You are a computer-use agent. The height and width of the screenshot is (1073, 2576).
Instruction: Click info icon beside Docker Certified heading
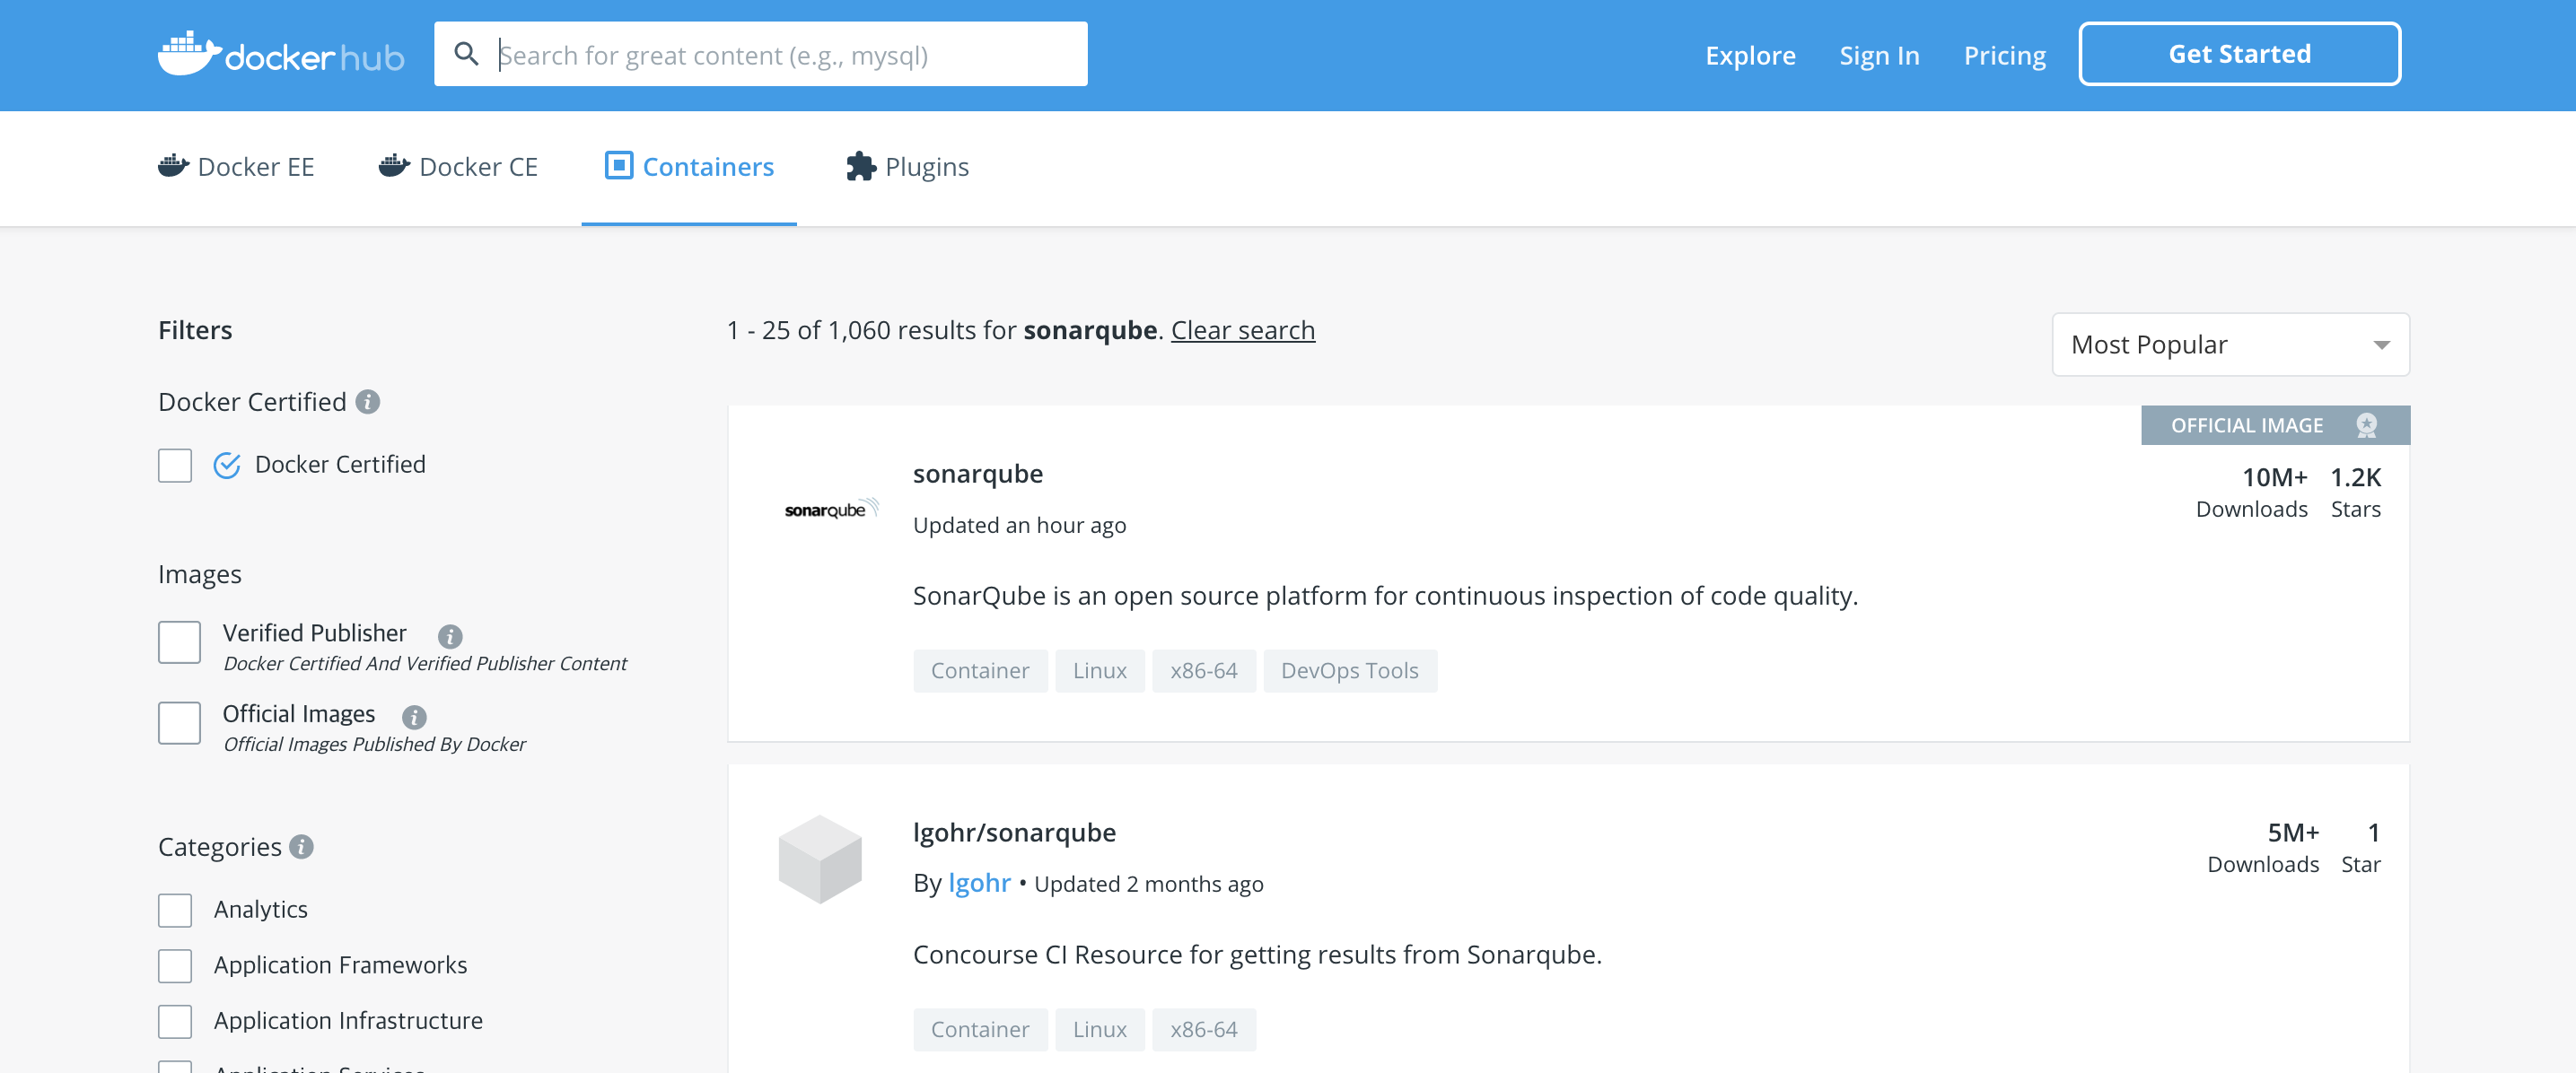click(368, 402)
